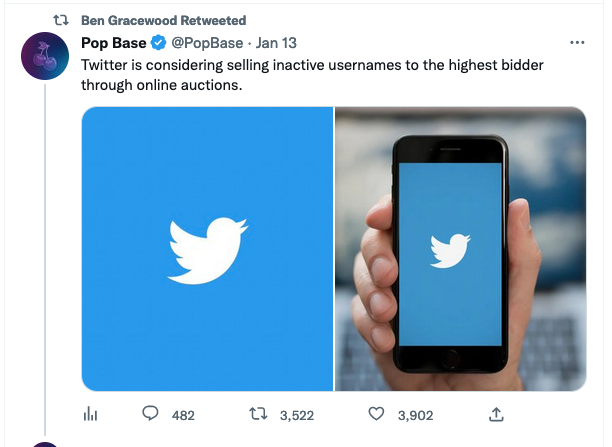Viewport: 612px width, 447px height.
Task: Open the Jan 13 timestamp link
Action: point(276,43)
